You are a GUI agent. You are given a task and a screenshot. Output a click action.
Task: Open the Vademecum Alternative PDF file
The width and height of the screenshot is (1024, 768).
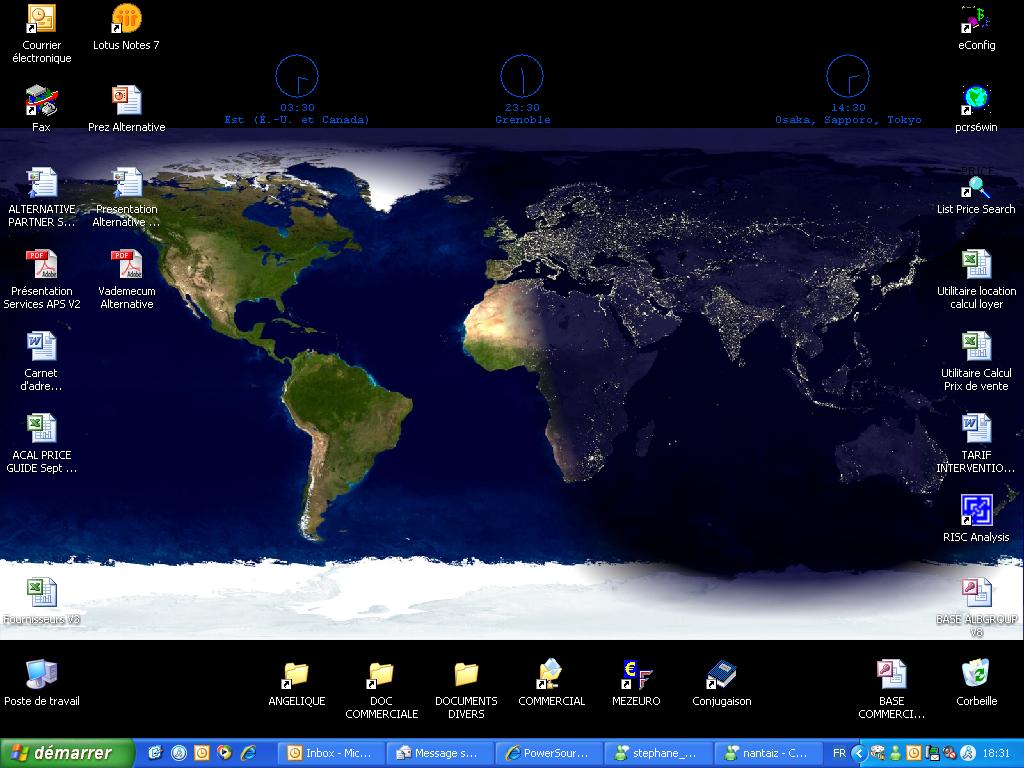pyautogui.click(x=126, y=266)
